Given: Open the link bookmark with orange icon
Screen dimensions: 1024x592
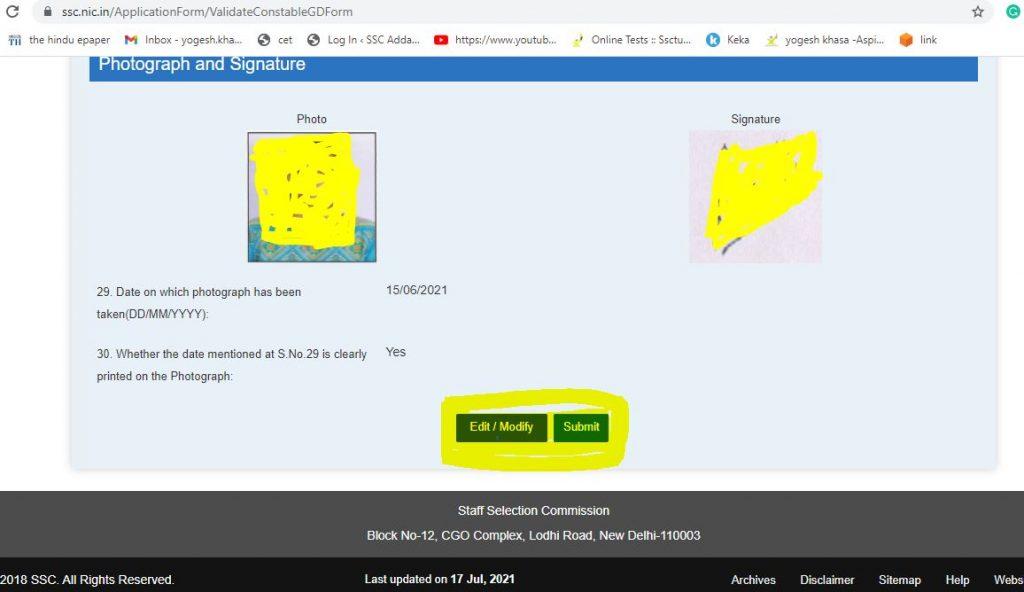Looking at the screenshot, I should pos(918,40).
